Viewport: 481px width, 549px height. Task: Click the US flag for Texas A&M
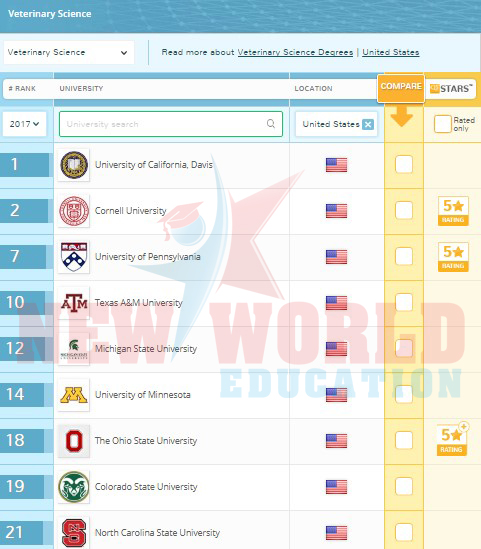(336, 303)
